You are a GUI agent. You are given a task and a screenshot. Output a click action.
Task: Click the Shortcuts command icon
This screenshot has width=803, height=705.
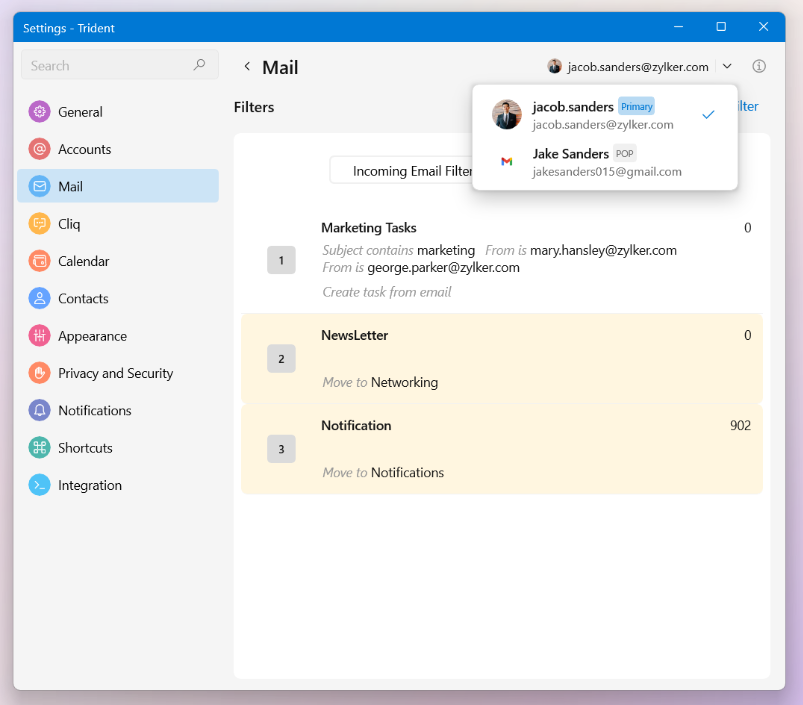coord(39,448)
